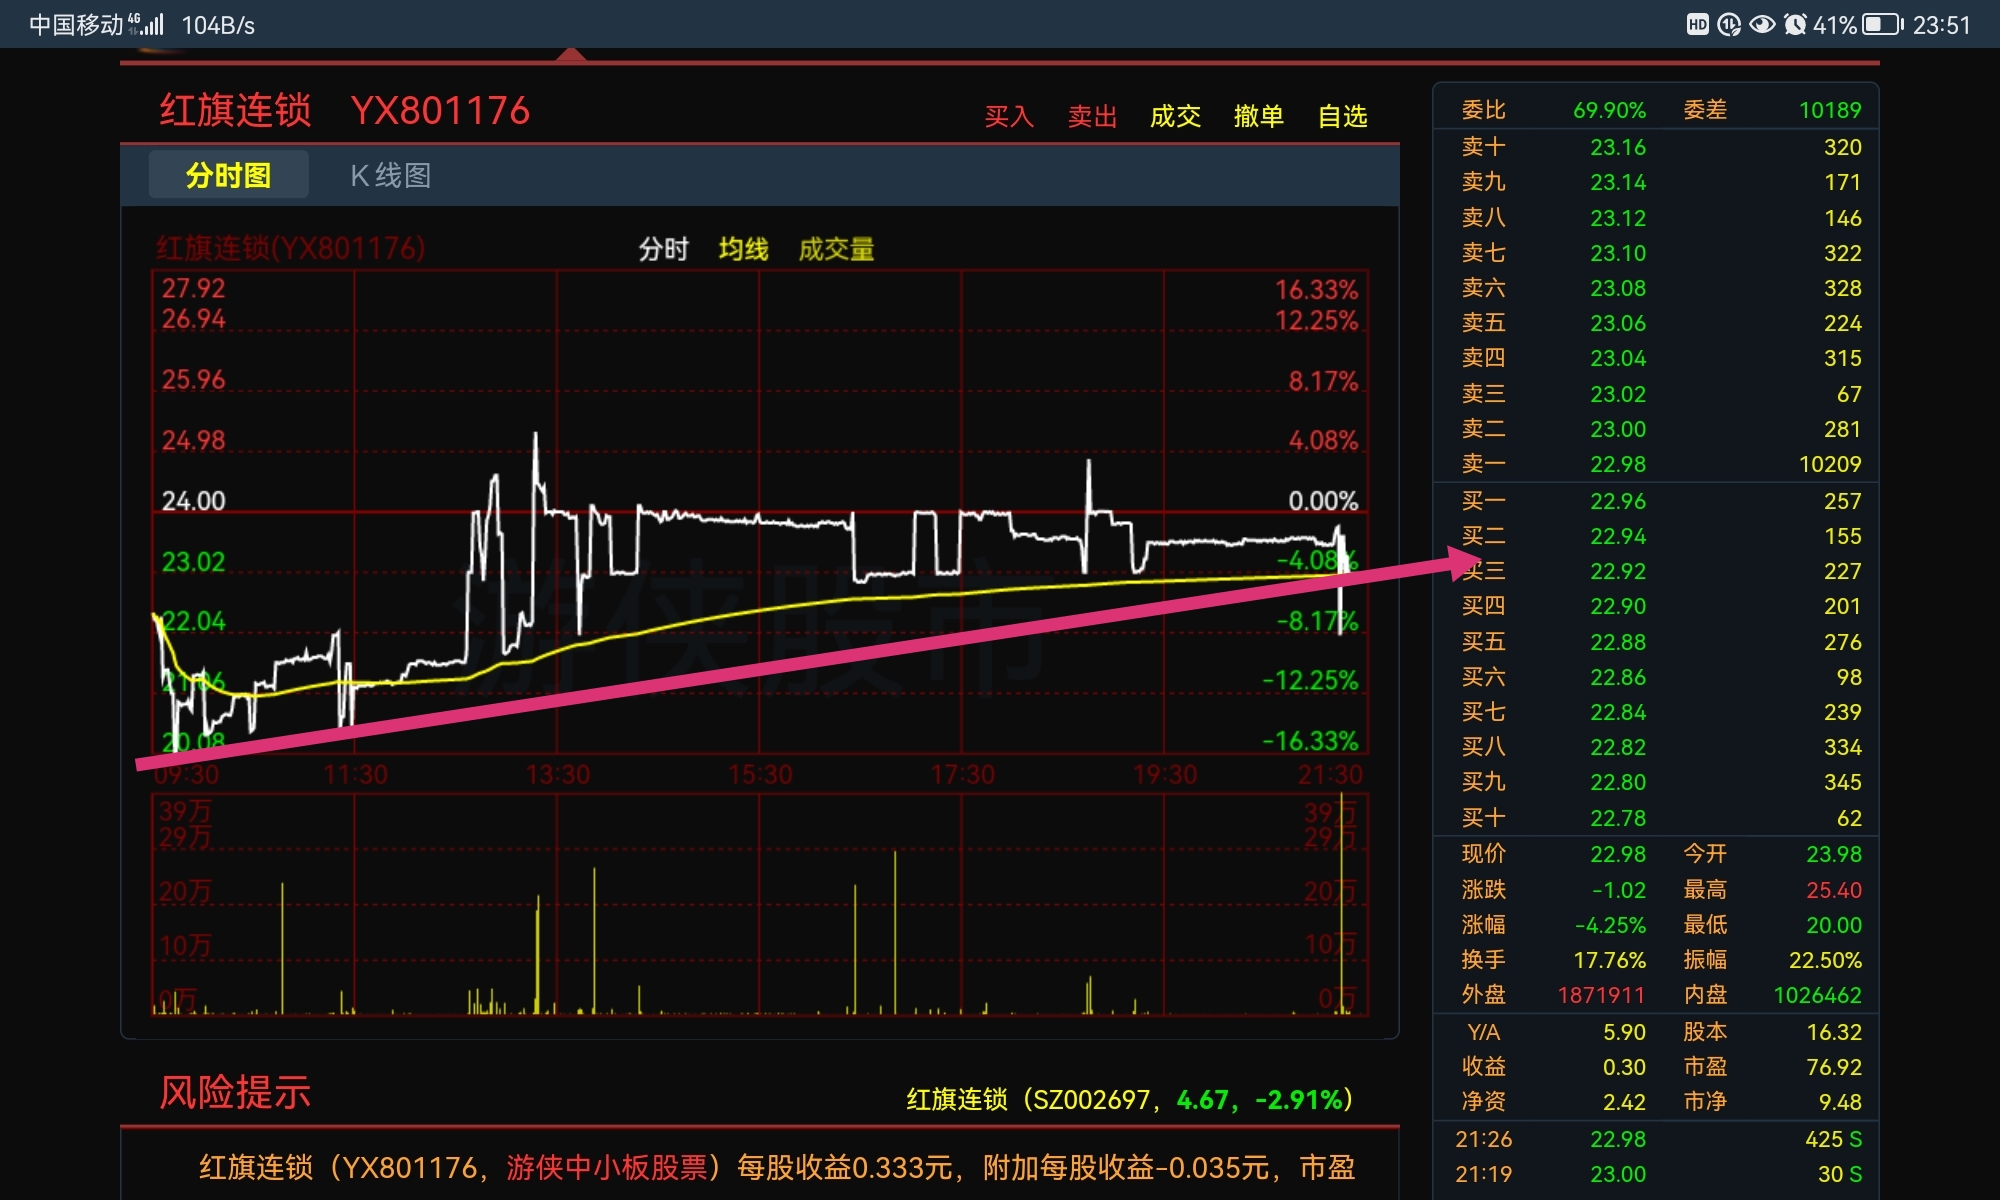
Task: Select 卖一 price 22.98 row
Action: (x=1656, y=464)
